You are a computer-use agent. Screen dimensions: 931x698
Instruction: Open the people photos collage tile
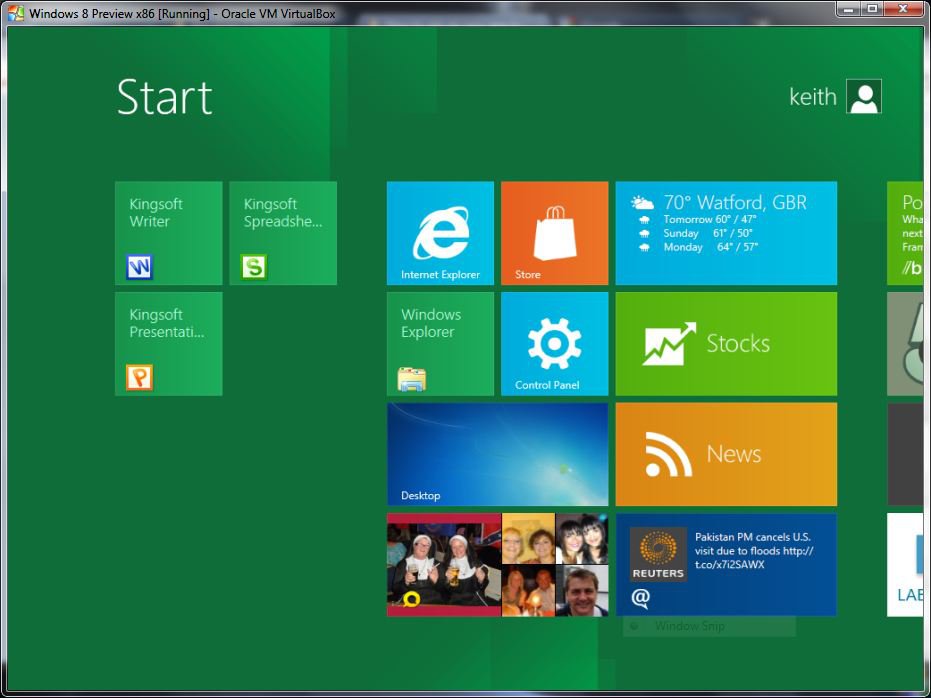click(497, 565)
